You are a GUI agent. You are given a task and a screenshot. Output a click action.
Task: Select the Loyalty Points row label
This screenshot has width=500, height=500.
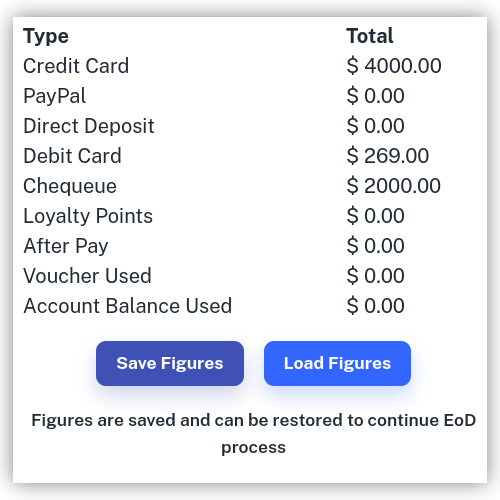pyautogui.click(x=88, y=216)
